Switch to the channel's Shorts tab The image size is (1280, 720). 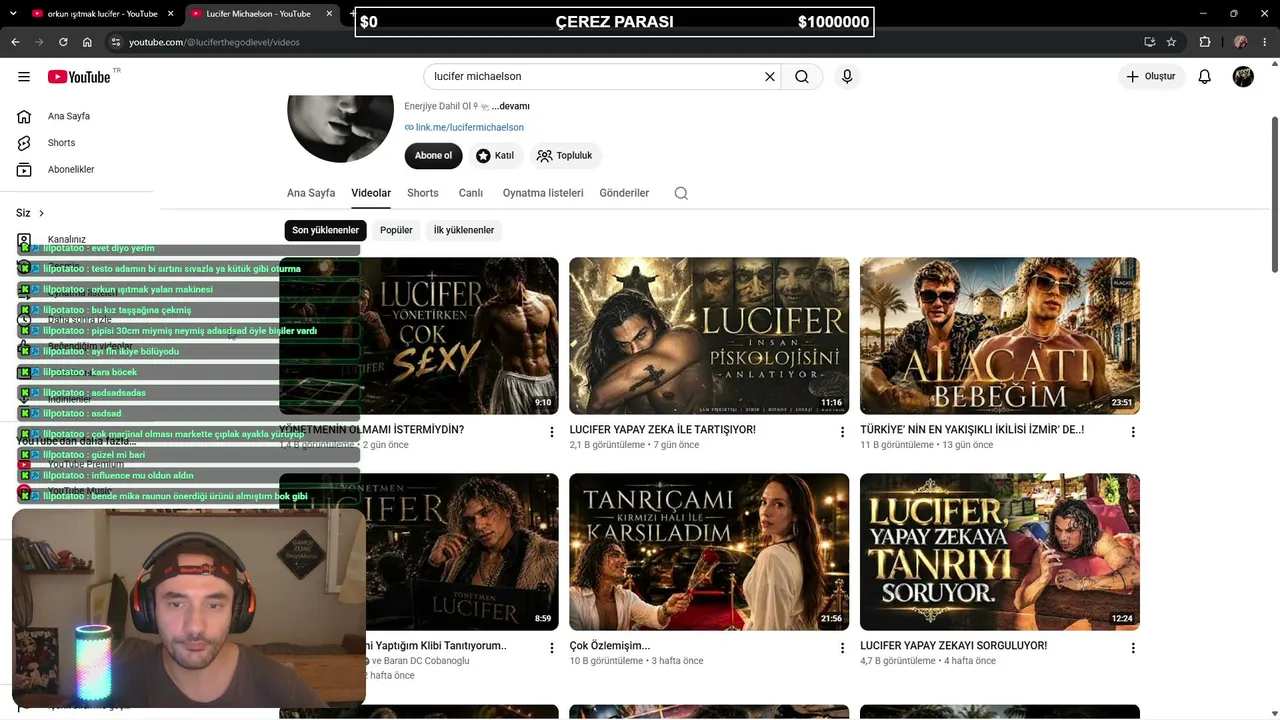coord(423,193)
